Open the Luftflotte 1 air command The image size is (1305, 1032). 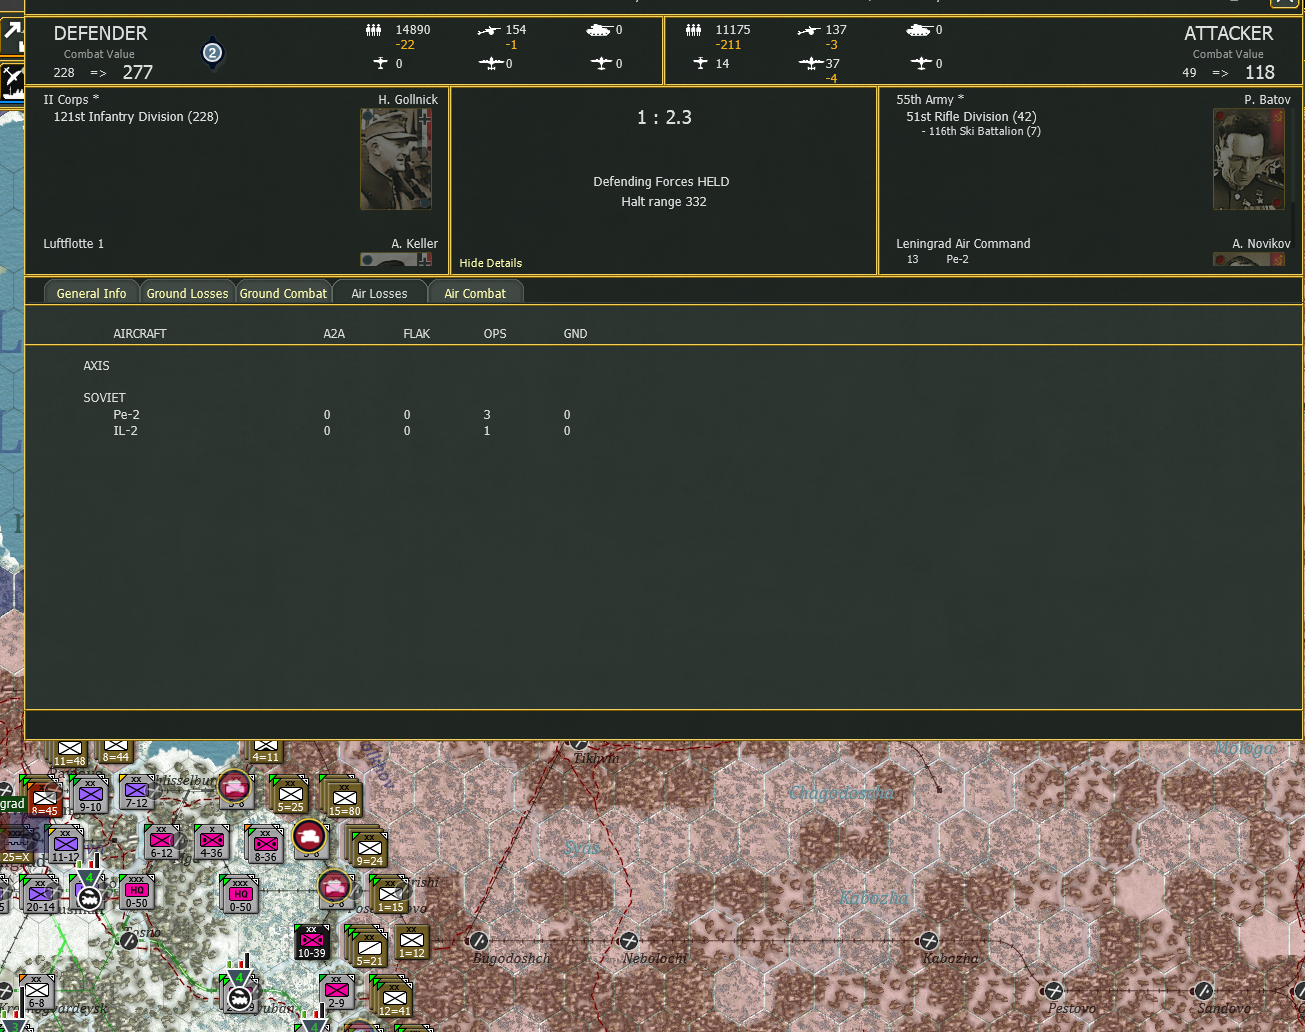click(73, 244)
